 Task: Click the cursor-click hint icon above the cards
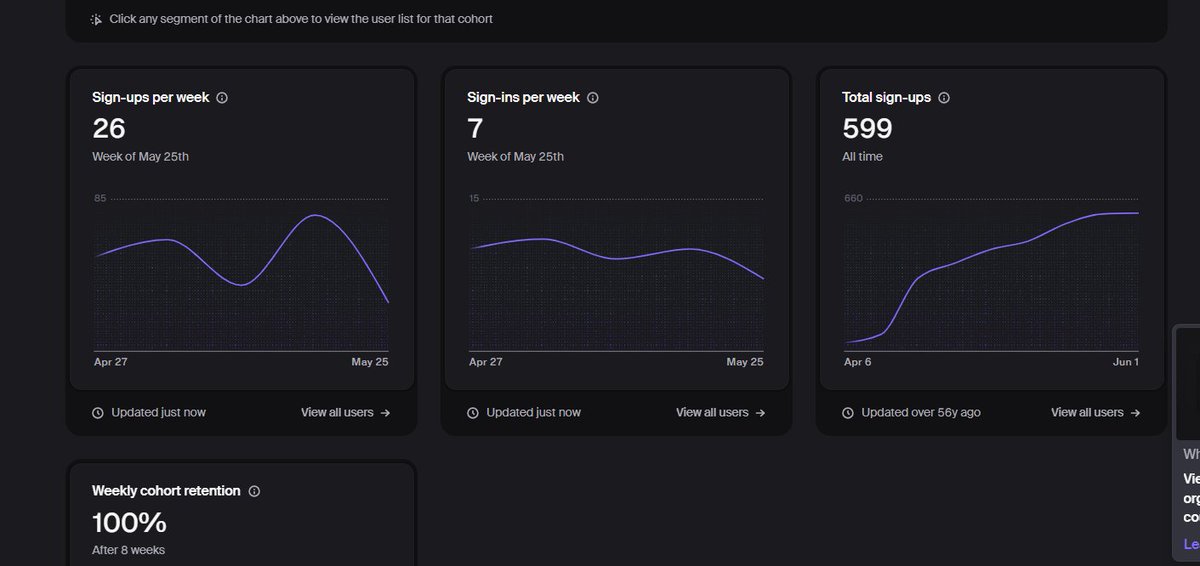96,19
